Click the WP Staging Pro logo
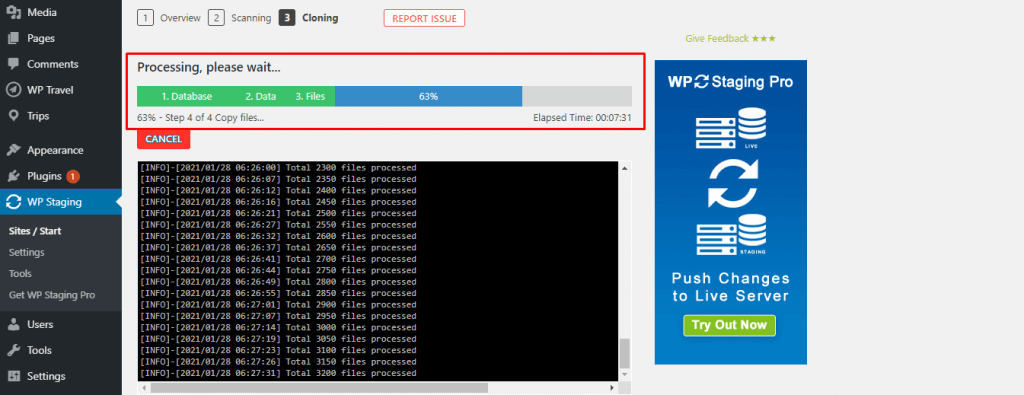Image resolution: width=1024 pixels, height=395 pixels. pos(731,82)
